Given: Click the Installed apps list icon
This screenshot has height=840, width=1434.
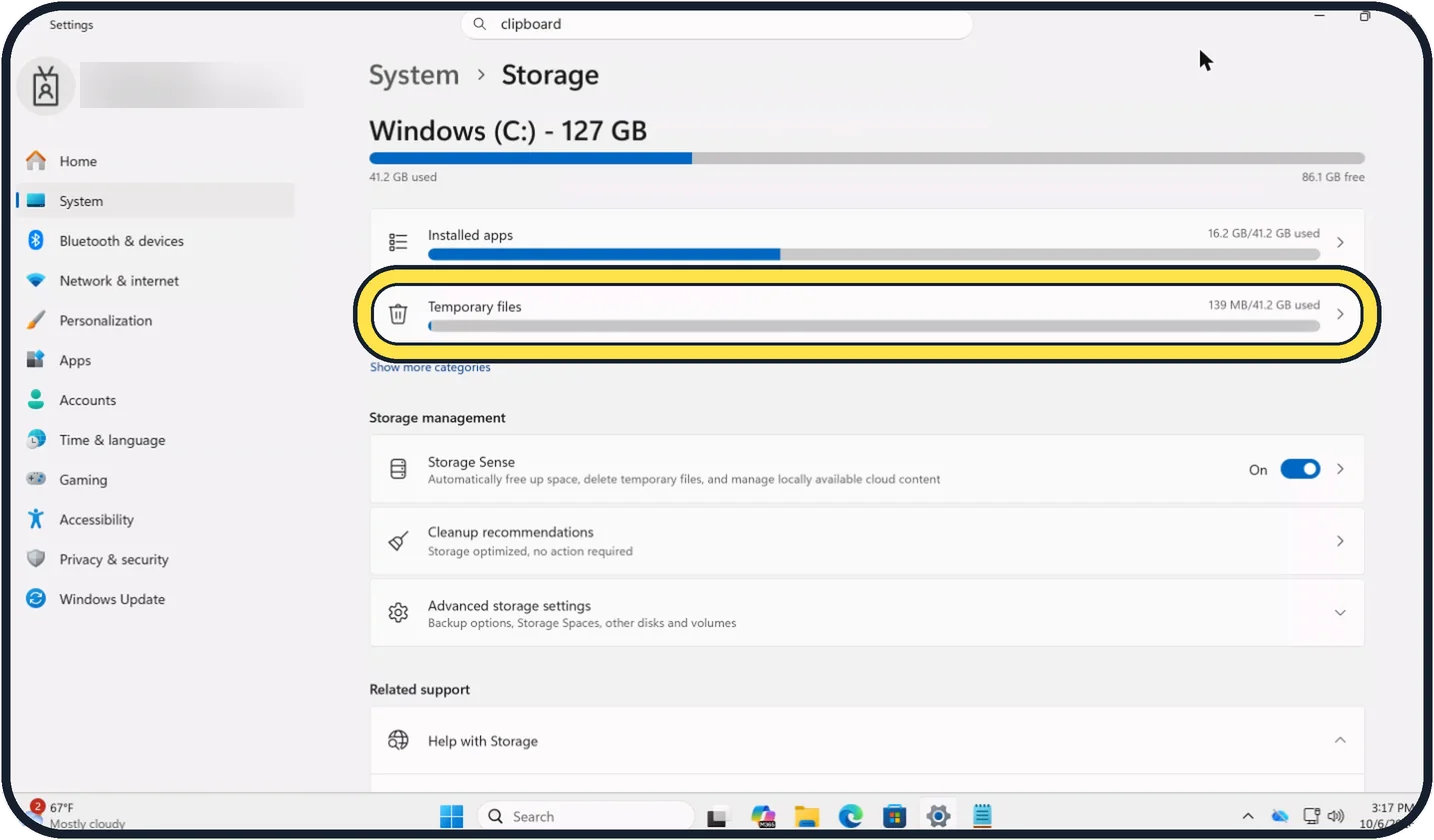Looking at the screenshot, I should coord(398,242).
